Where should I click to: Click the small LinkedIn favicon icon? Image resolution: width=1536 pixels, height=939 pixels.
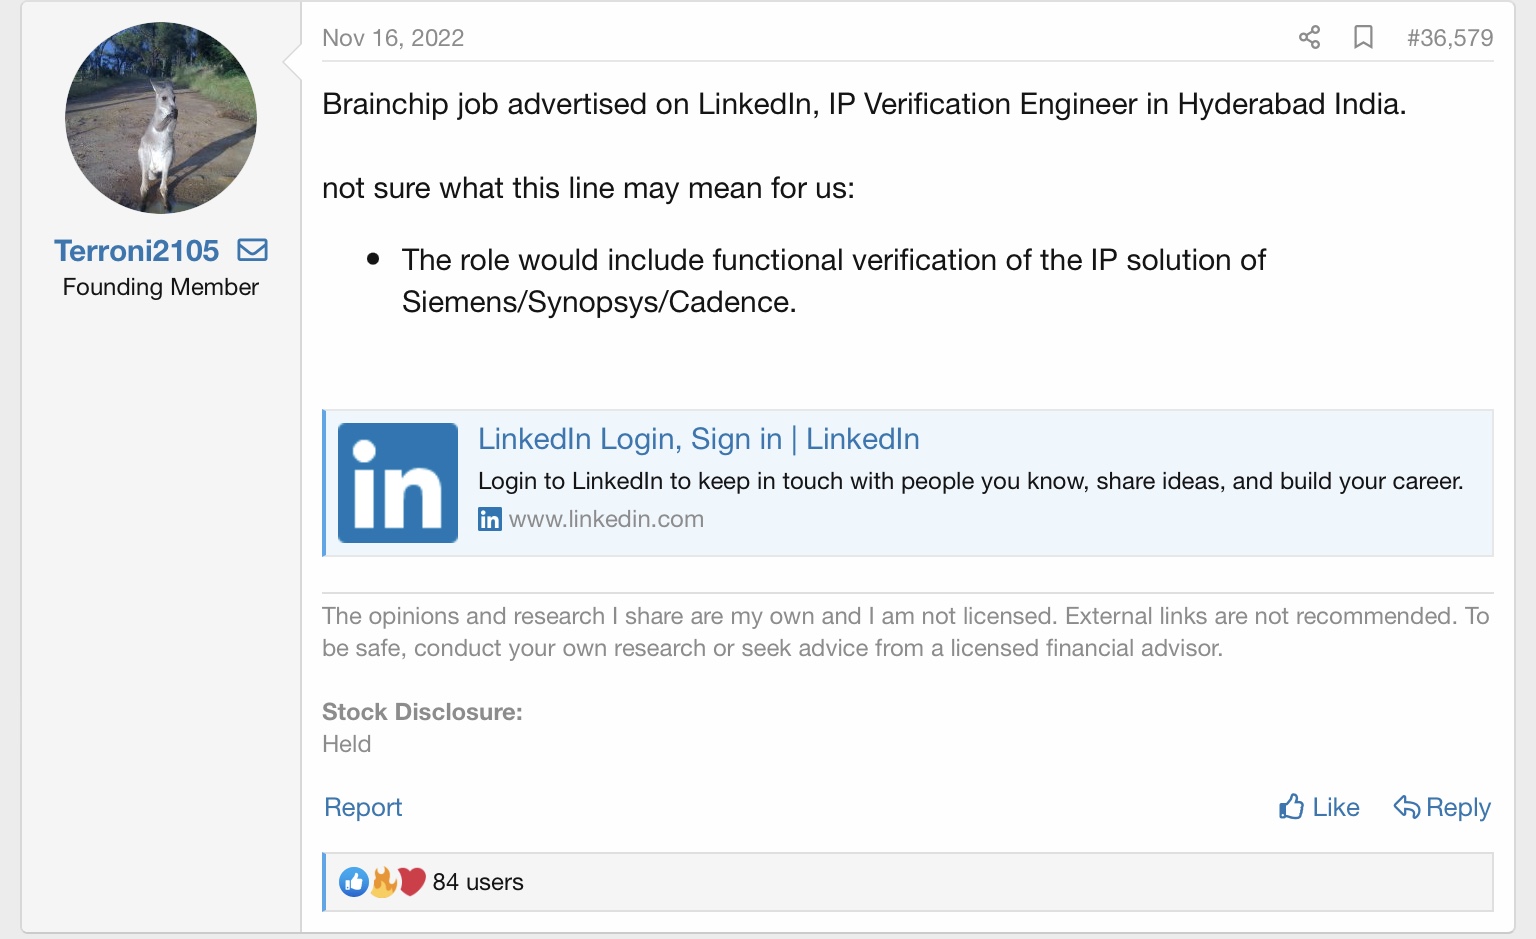point(490,519)
